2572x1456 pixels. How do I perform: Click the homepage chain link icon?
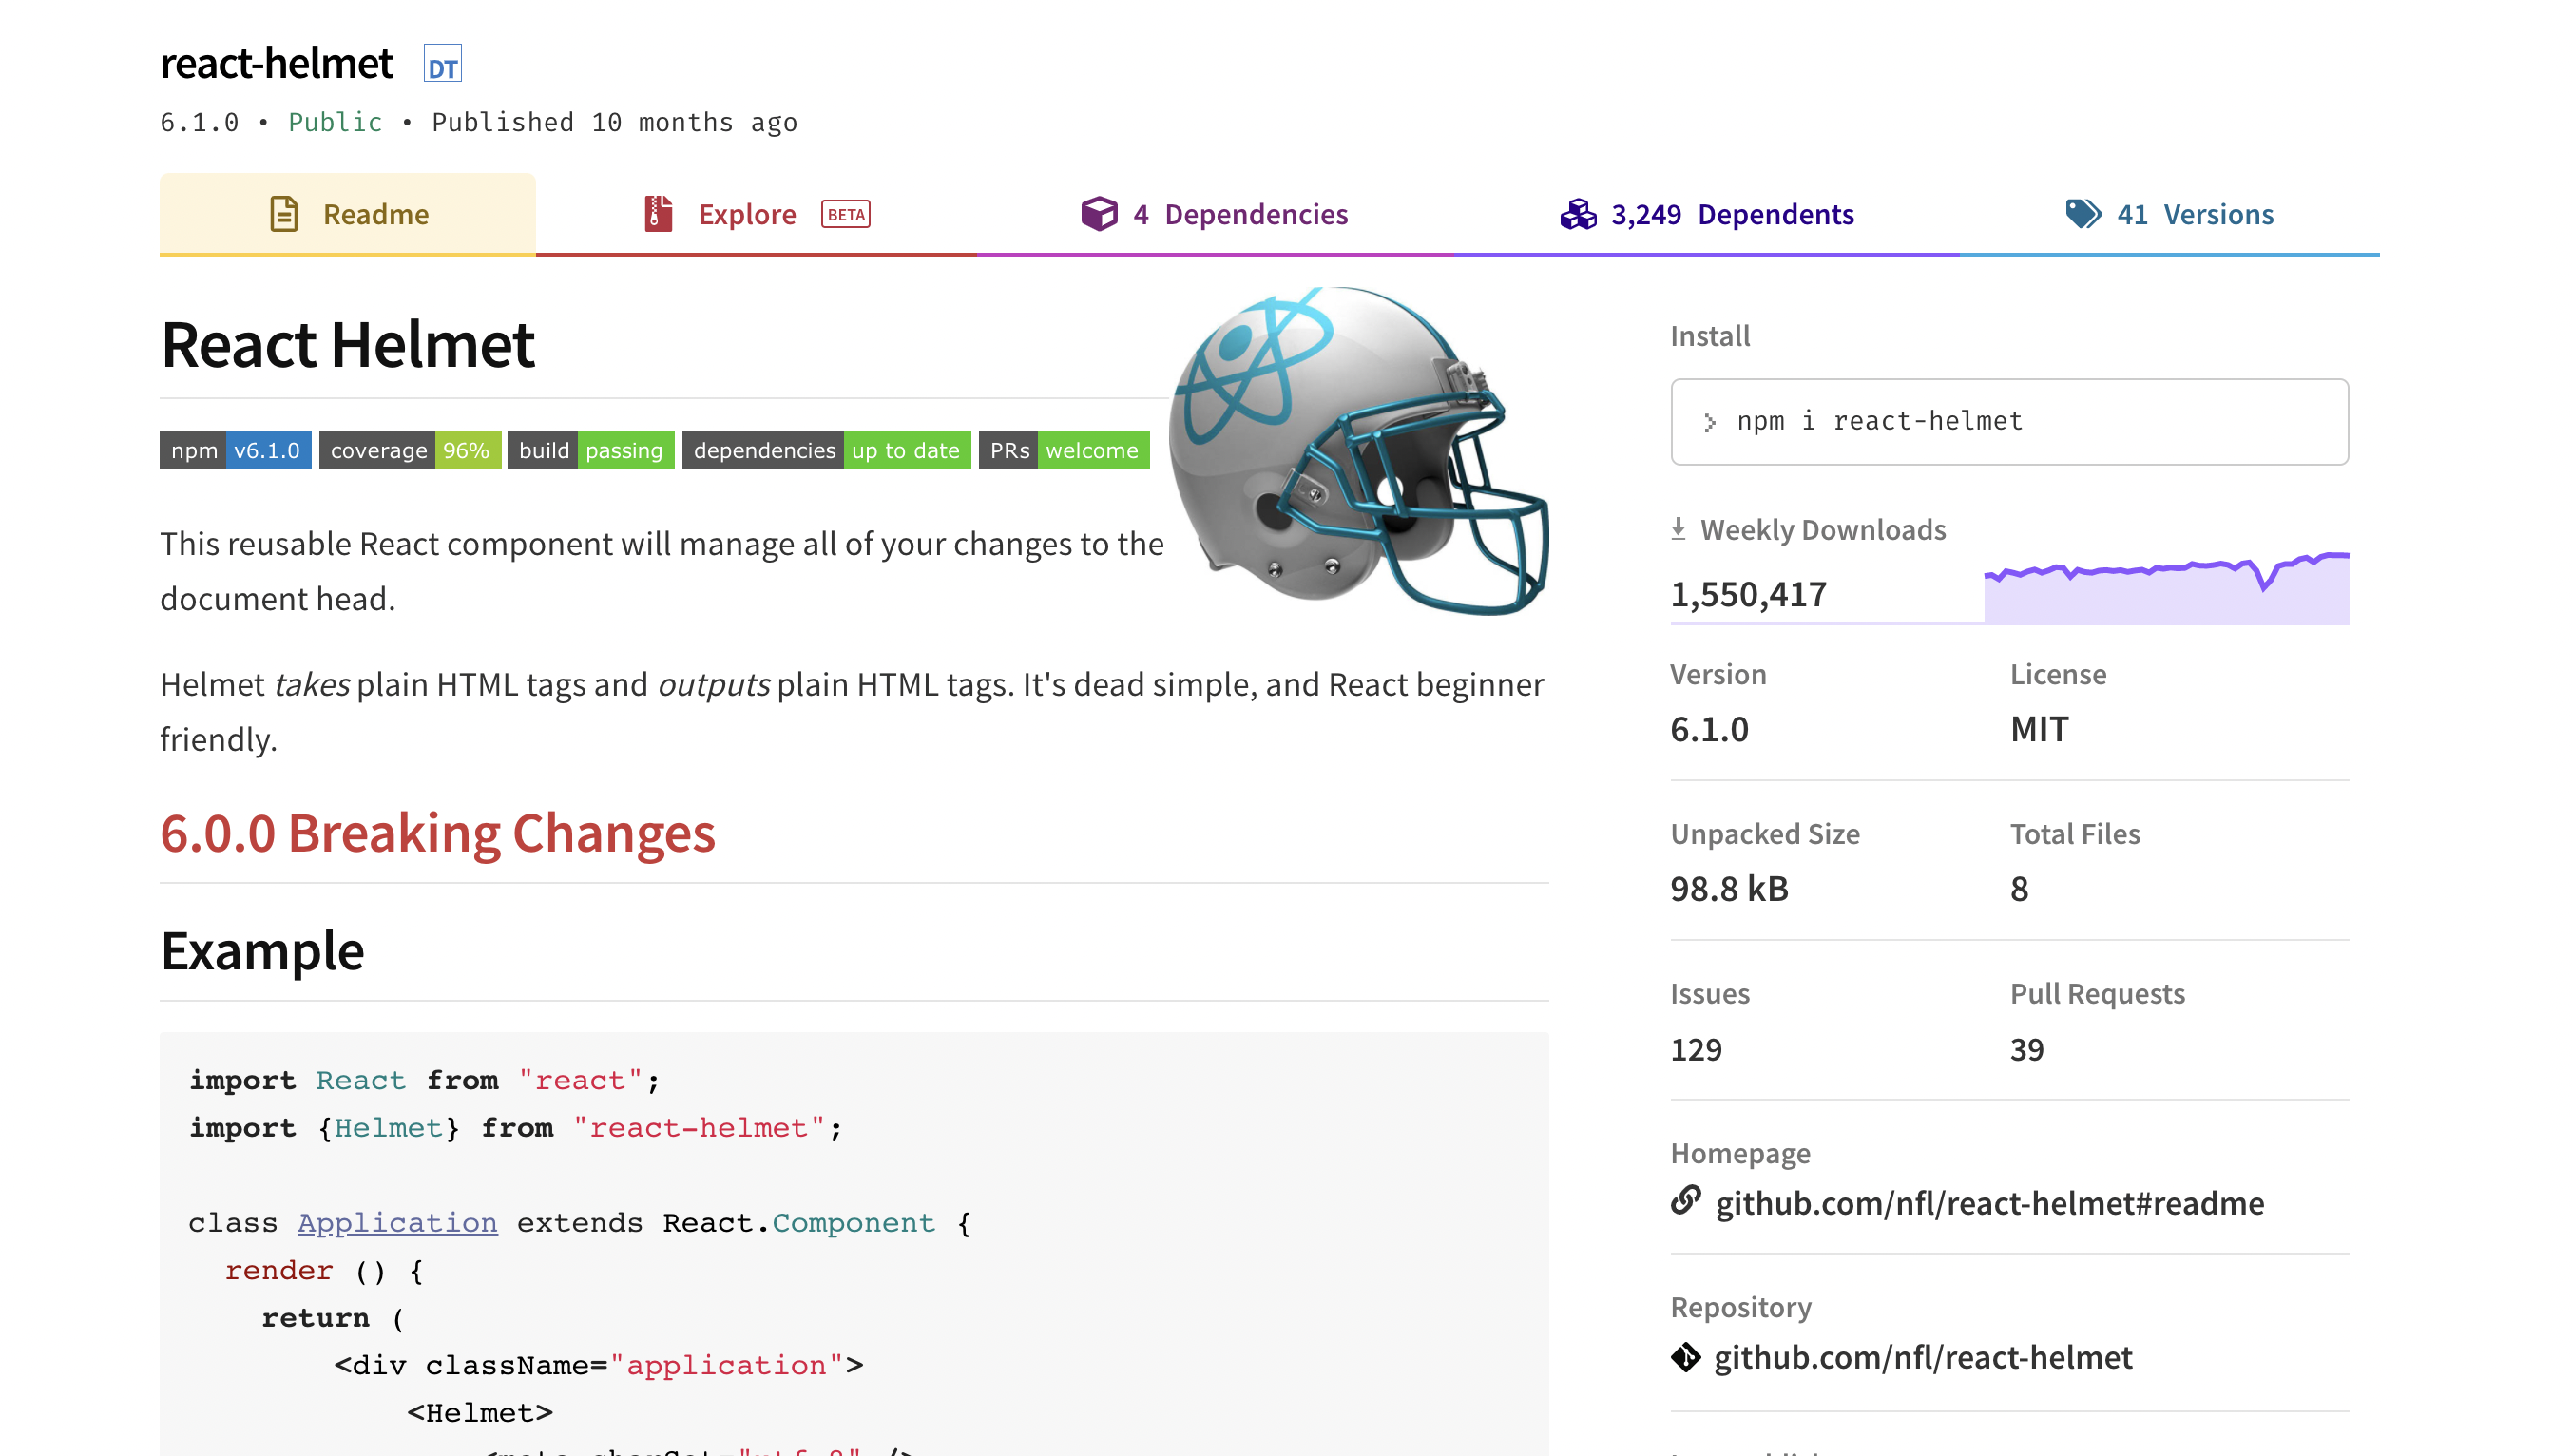(1686, 1200)
